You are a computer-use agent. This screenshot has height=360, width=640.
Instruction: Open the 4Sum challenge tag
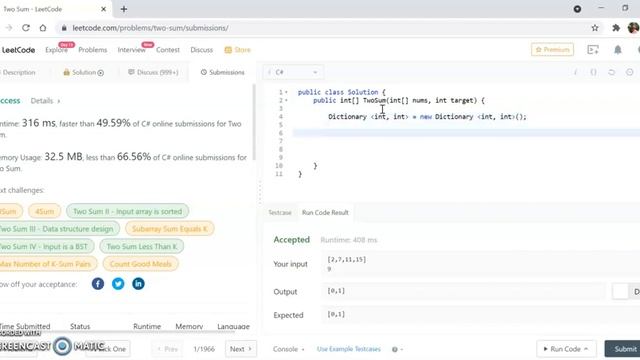click(x=44, y=211)
